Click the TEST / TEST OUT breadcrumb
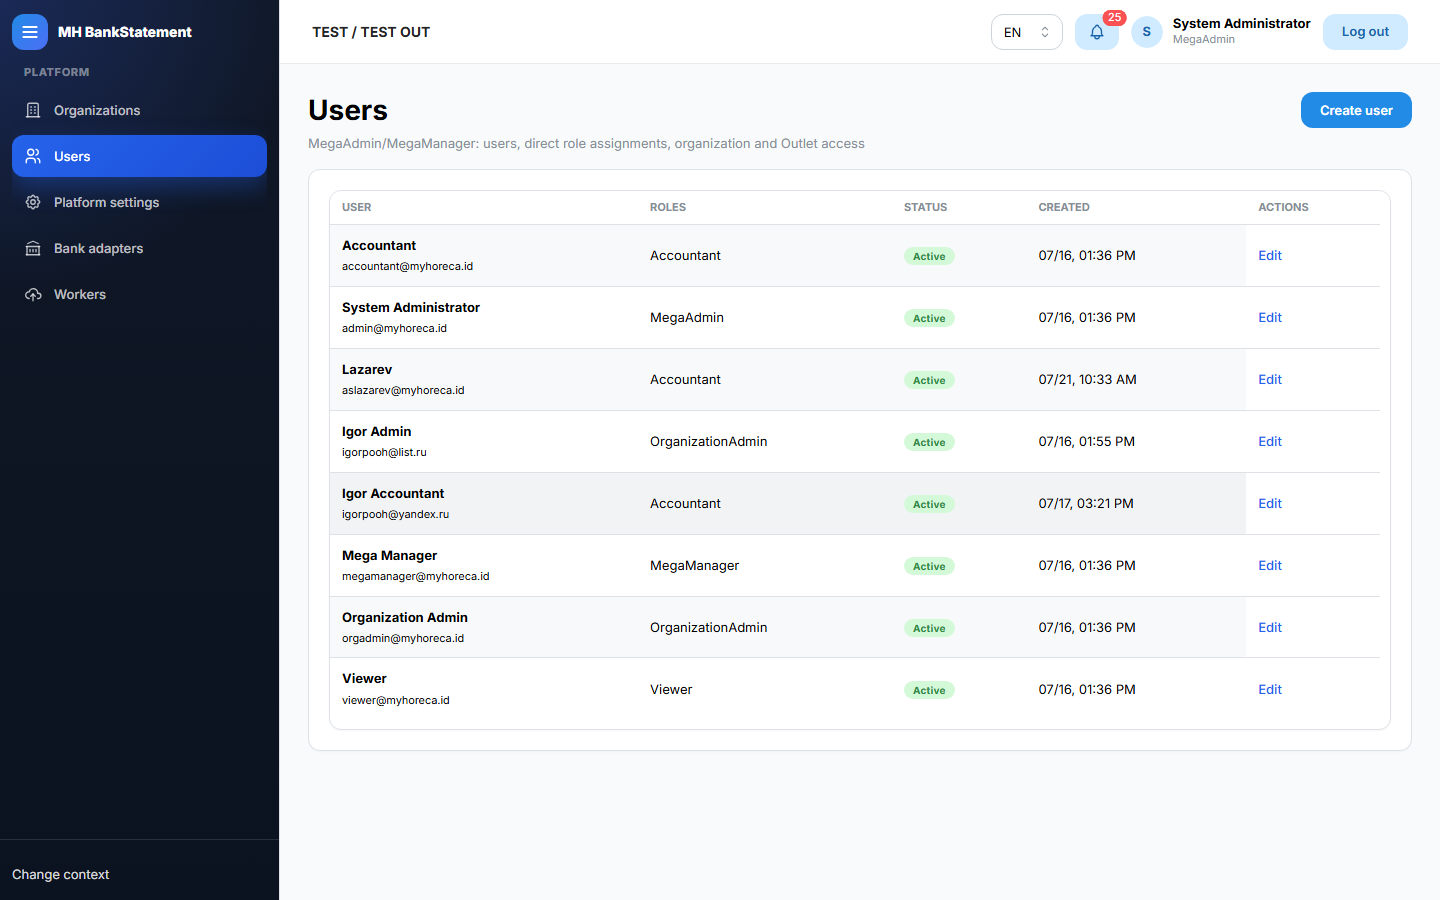Image resolution: width=1440 pixels, height=900 pixels. (371, 32)
